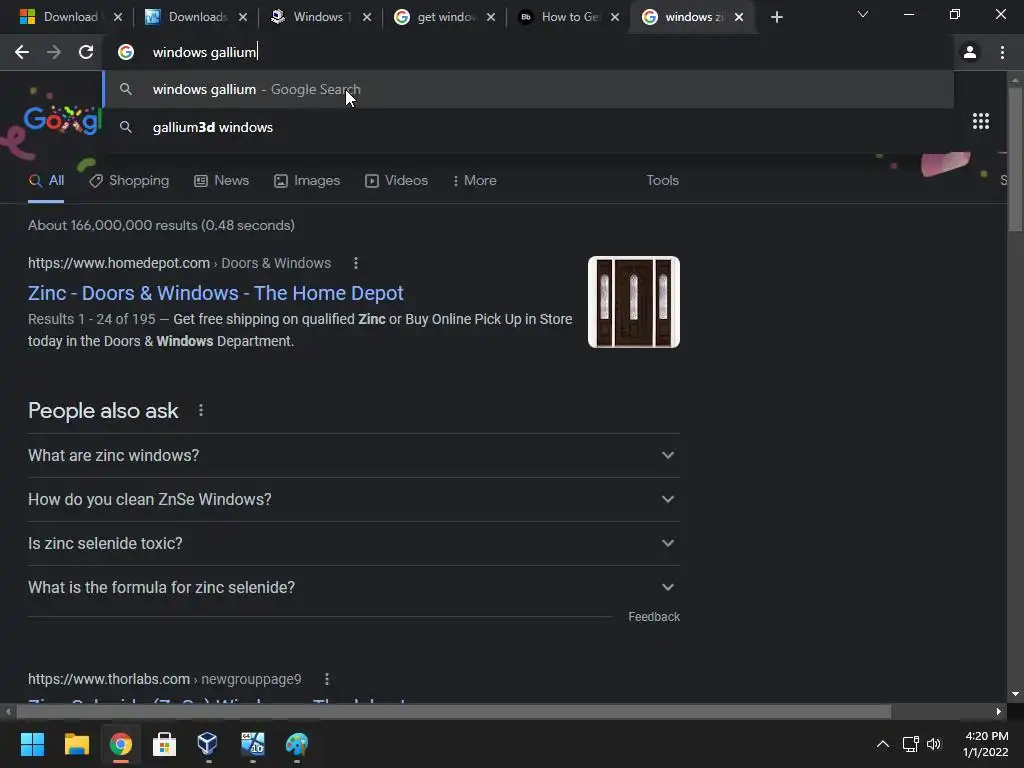
Task: Reload the current page
Action: click(86, 52)
